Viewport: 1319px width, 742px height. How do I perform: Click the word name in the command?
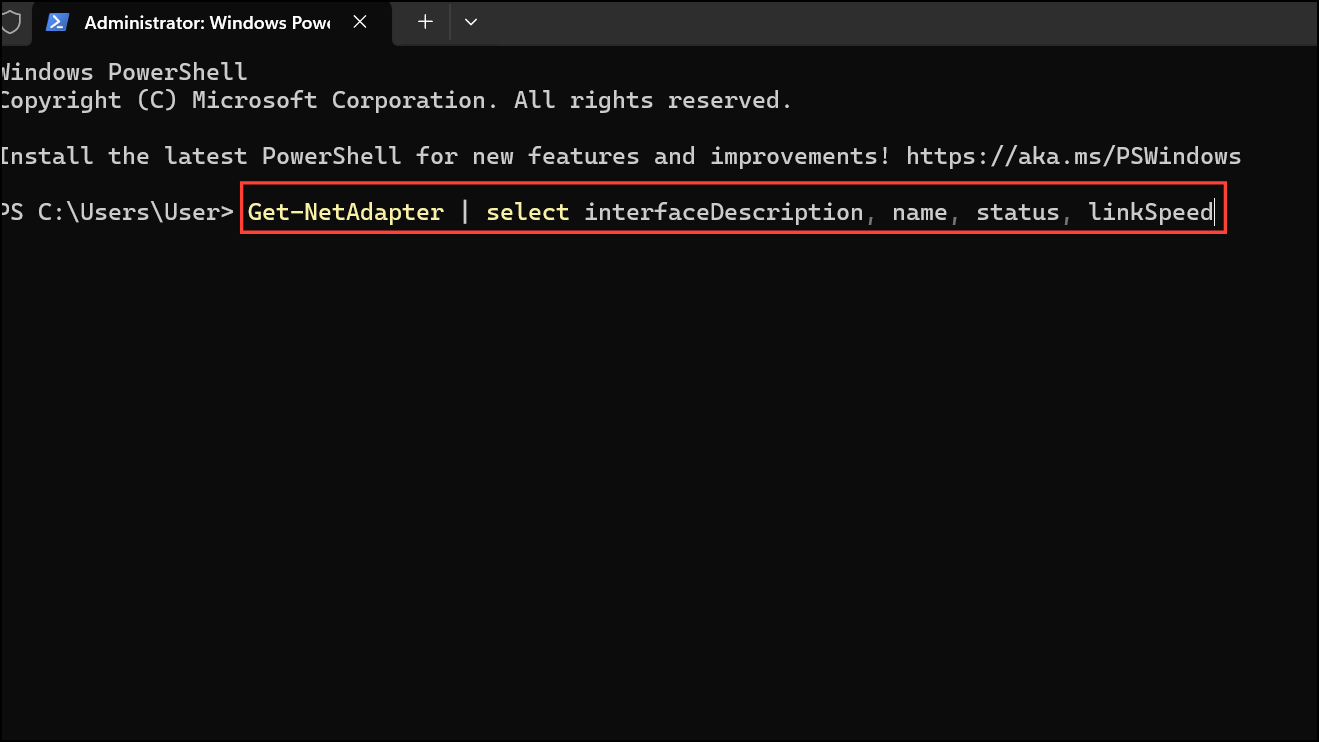[922, 212]
